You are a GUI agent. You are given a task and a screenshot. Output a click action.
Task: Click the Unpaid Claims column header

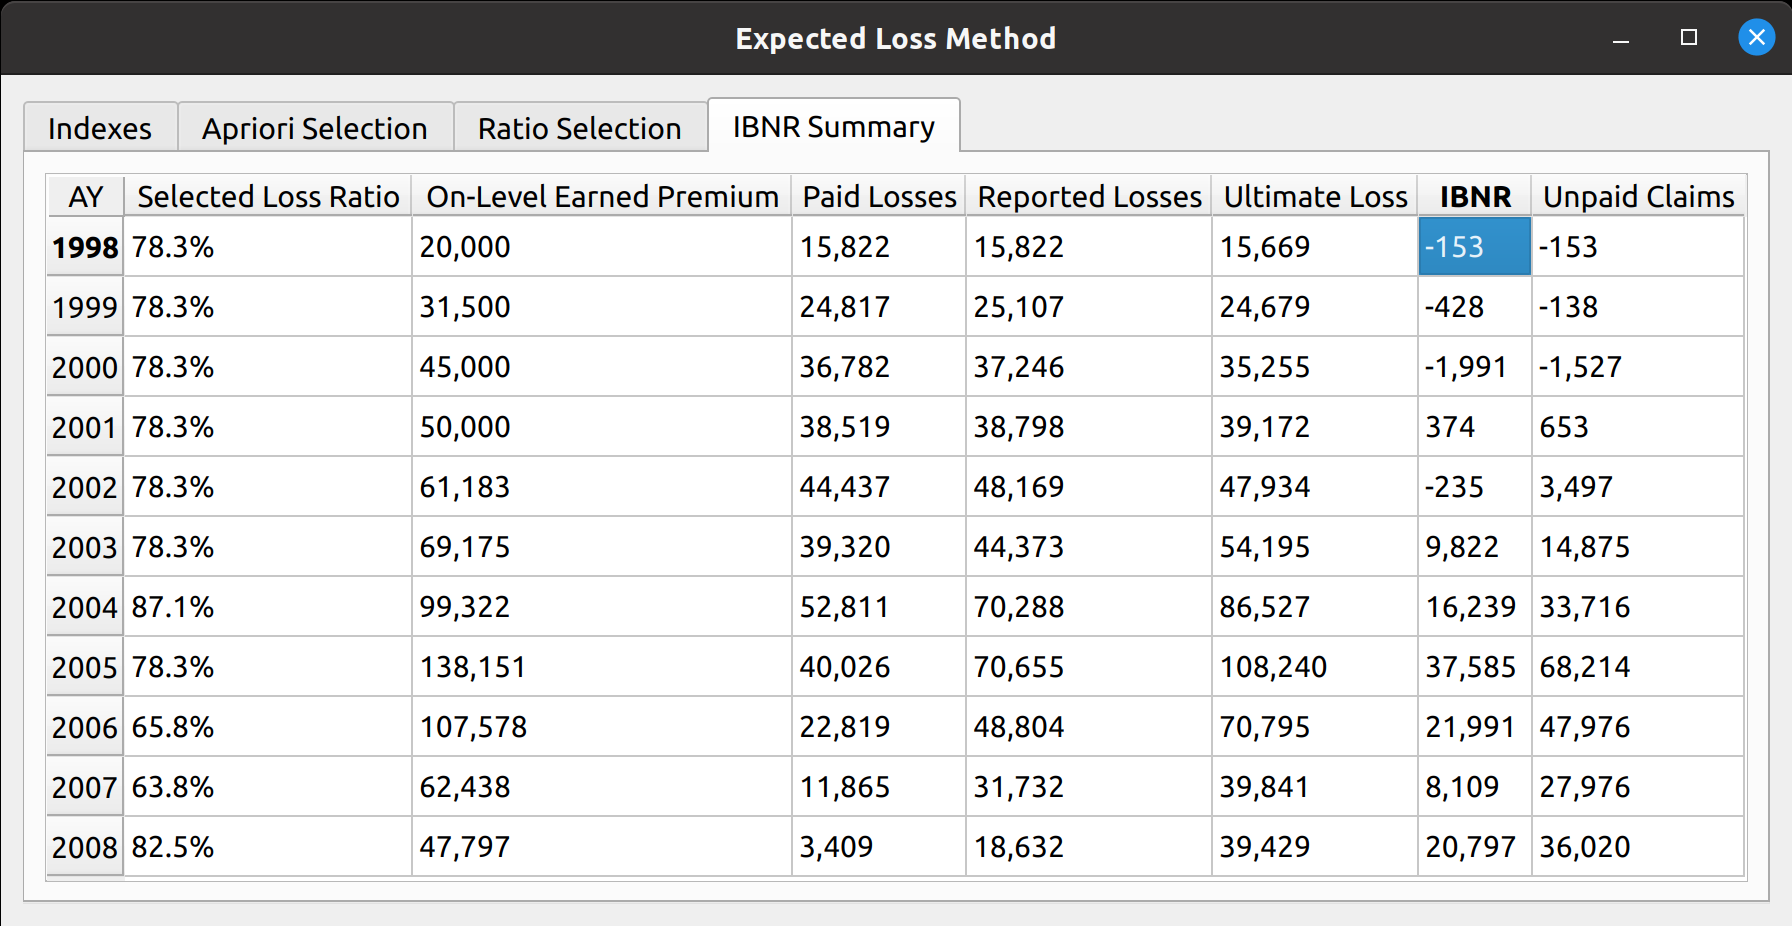coord(1638,197)
